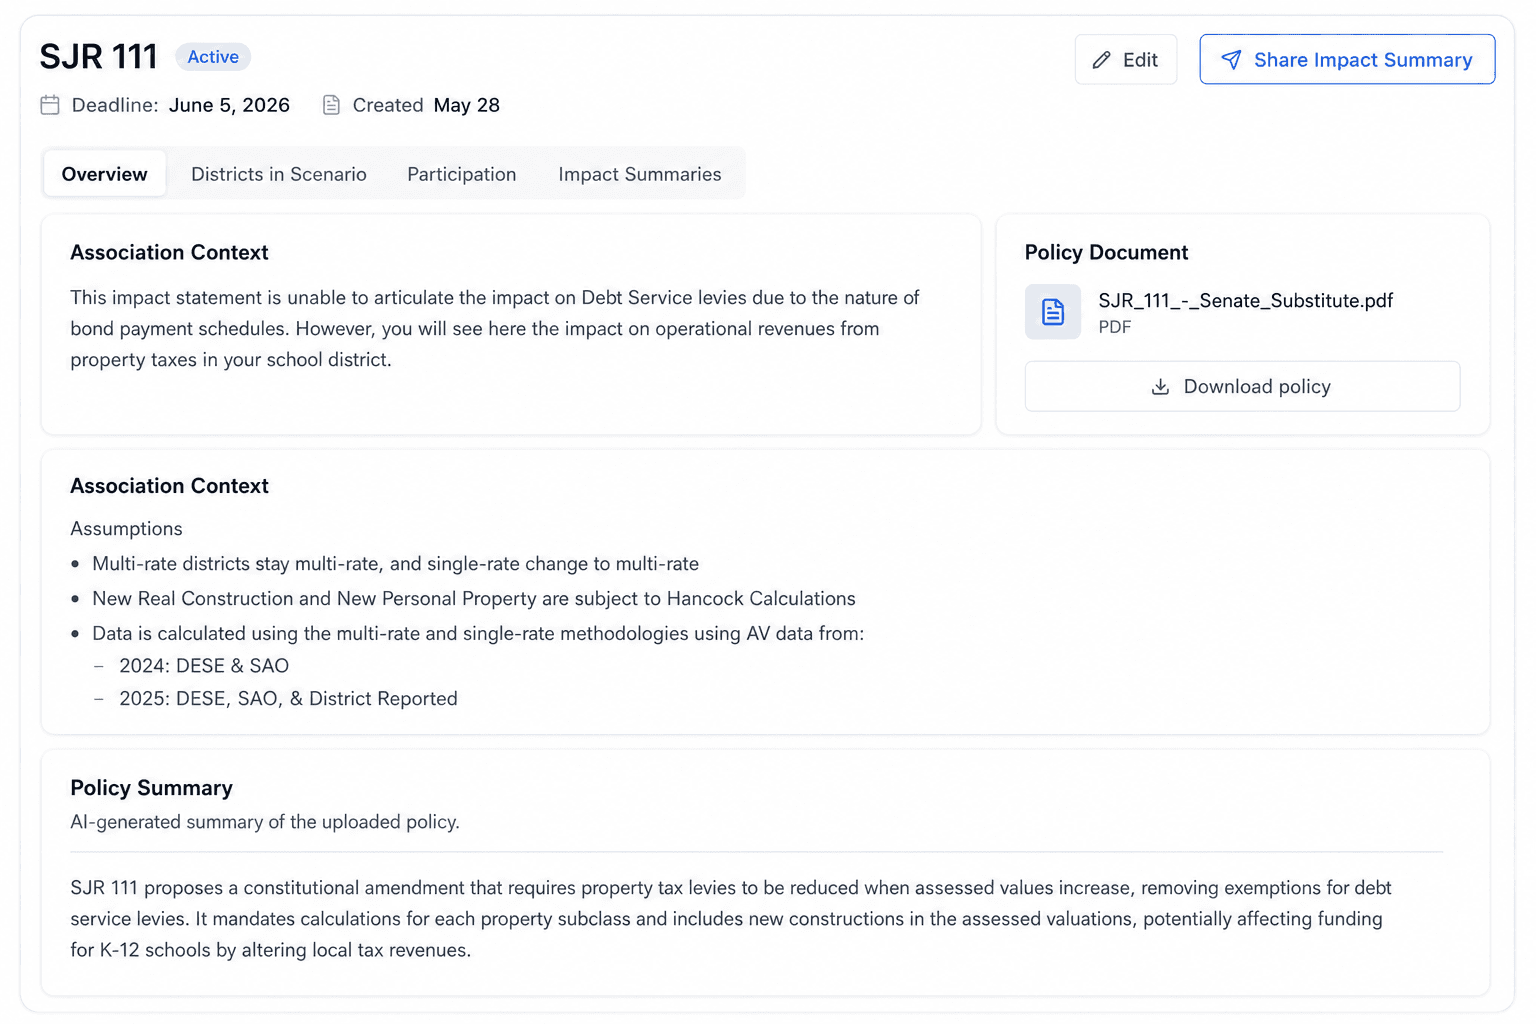Click the created date May 28
Viewport: 1536px width, 1024px height.
(x=467, y=105)
